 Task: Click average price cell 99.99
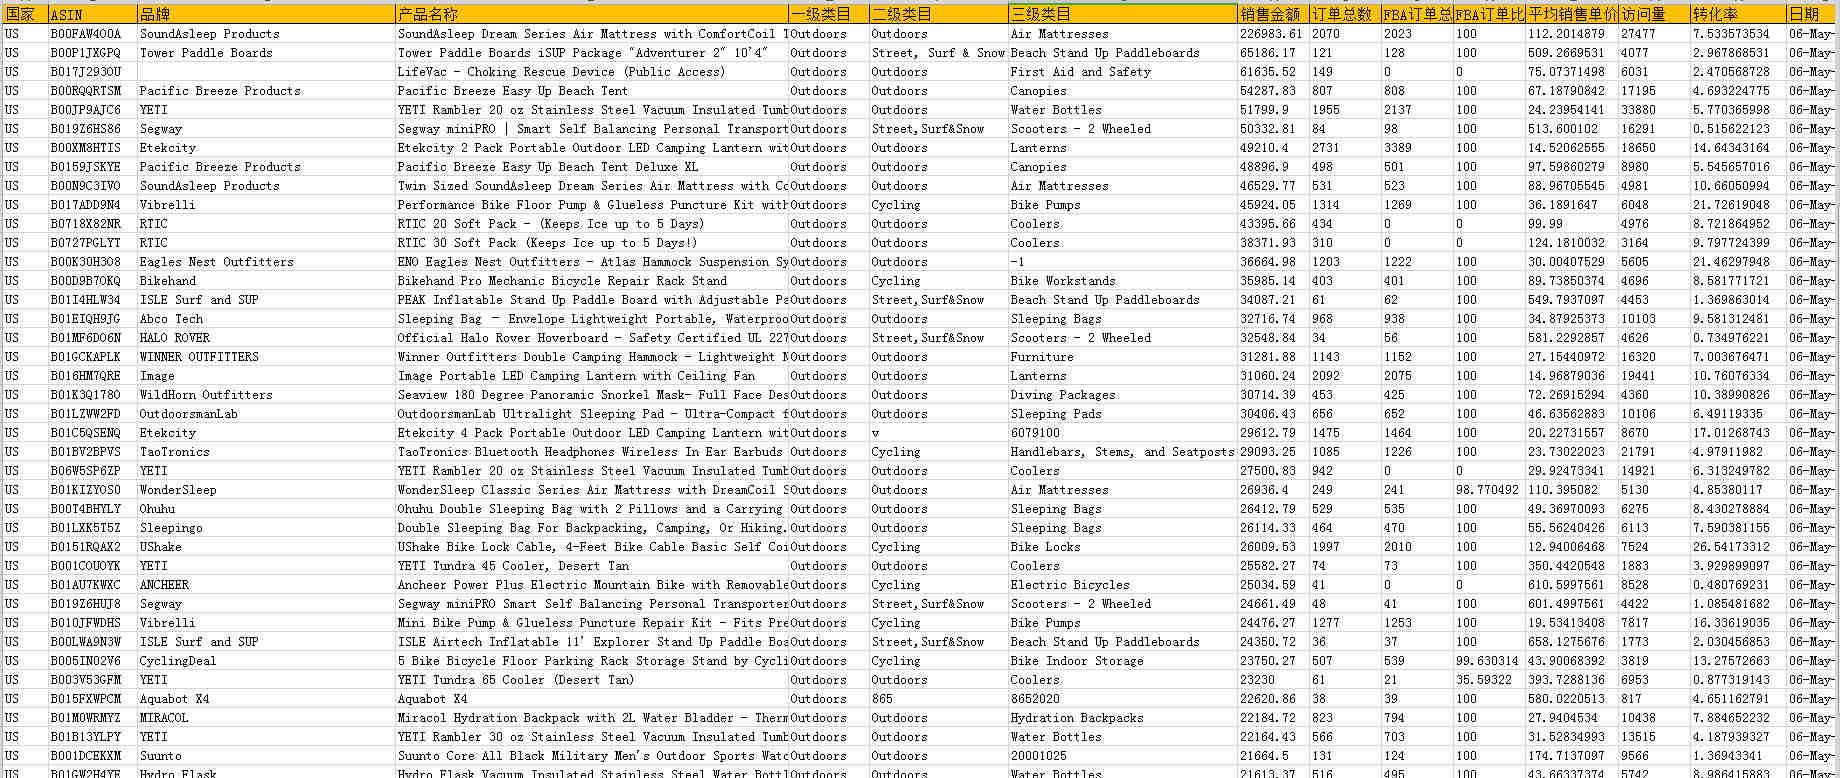(x=1572, y=224)
